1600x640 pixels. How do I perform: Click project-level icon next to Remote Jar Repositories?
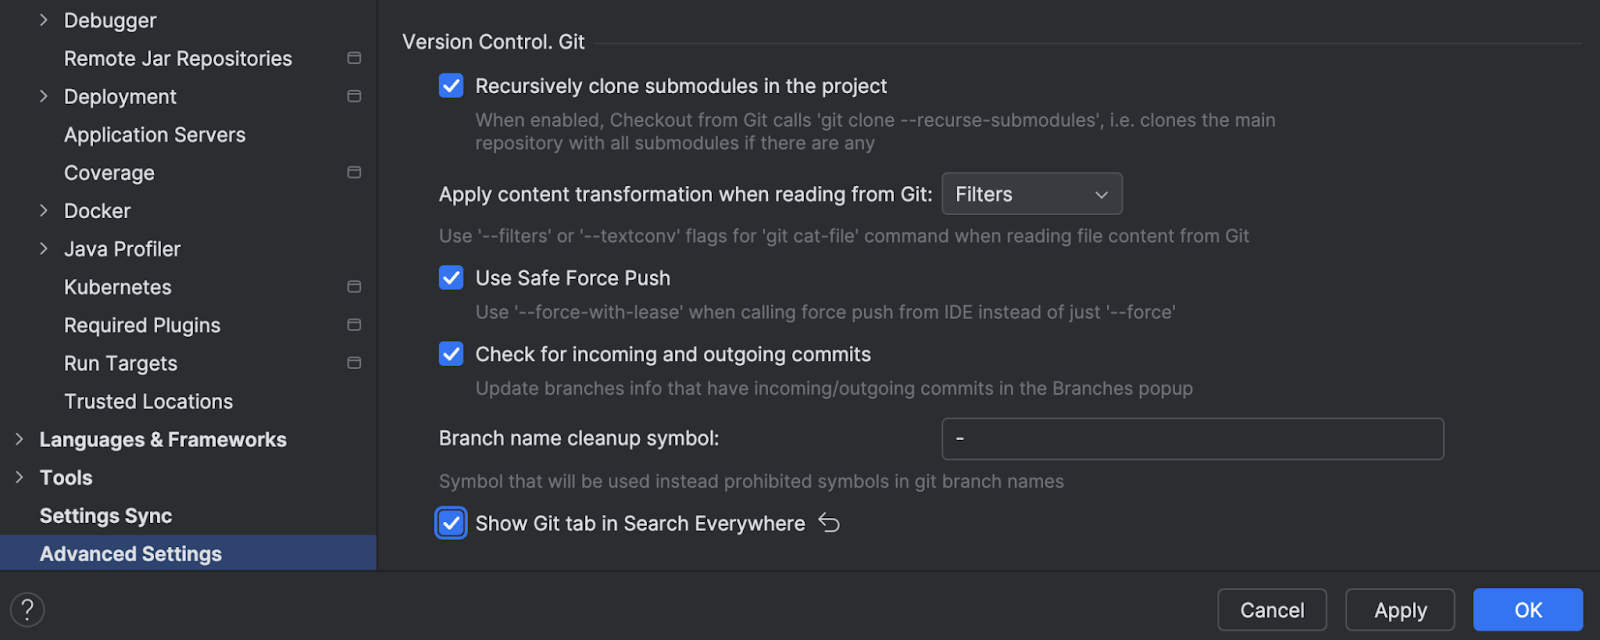click(x=354, y=58)
